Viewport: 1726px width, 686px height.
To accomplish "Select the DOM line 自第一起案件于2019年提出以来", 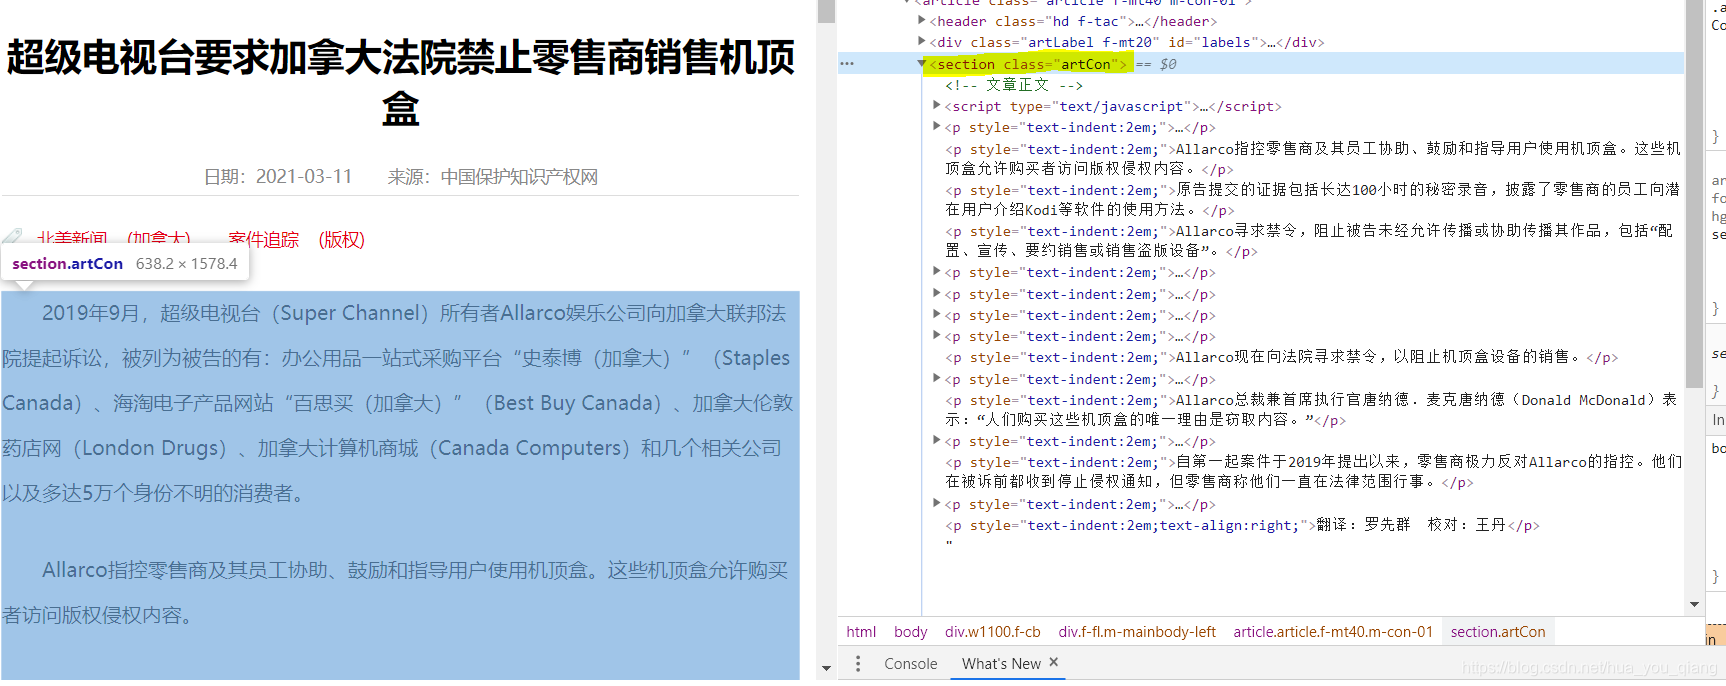I will 1312,471.
